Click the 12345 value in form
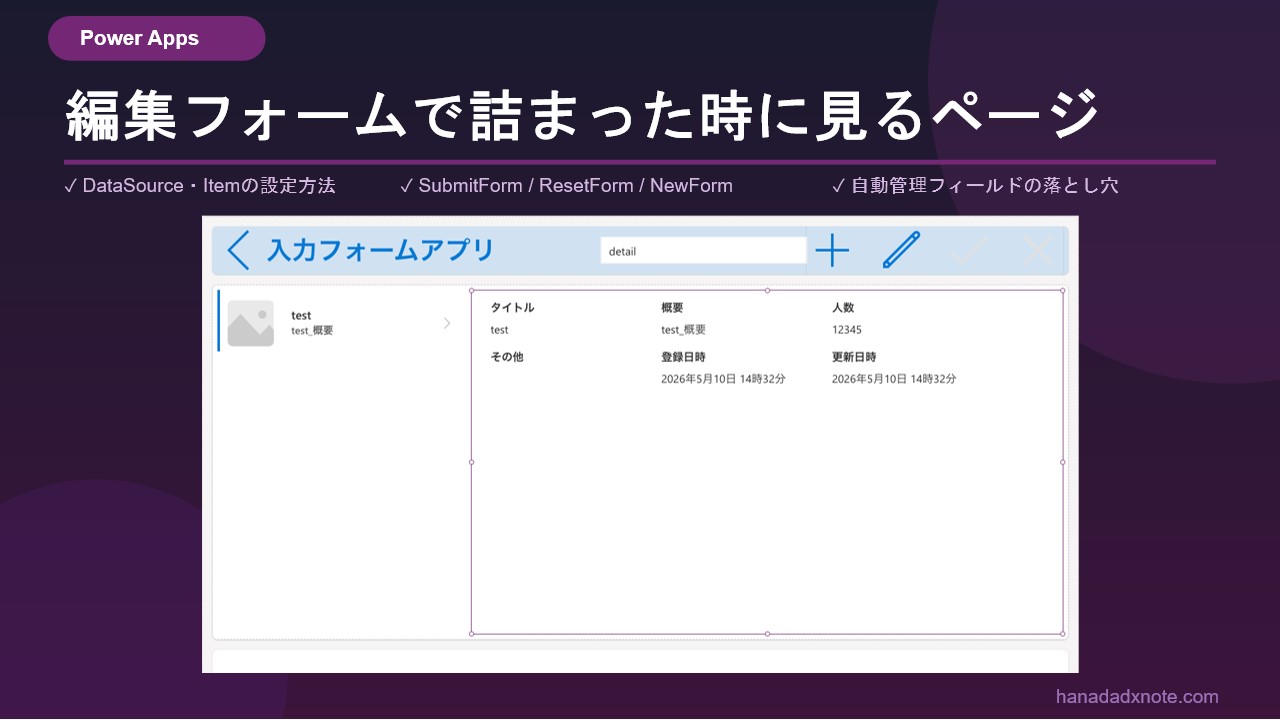 (x=847, y=329)
